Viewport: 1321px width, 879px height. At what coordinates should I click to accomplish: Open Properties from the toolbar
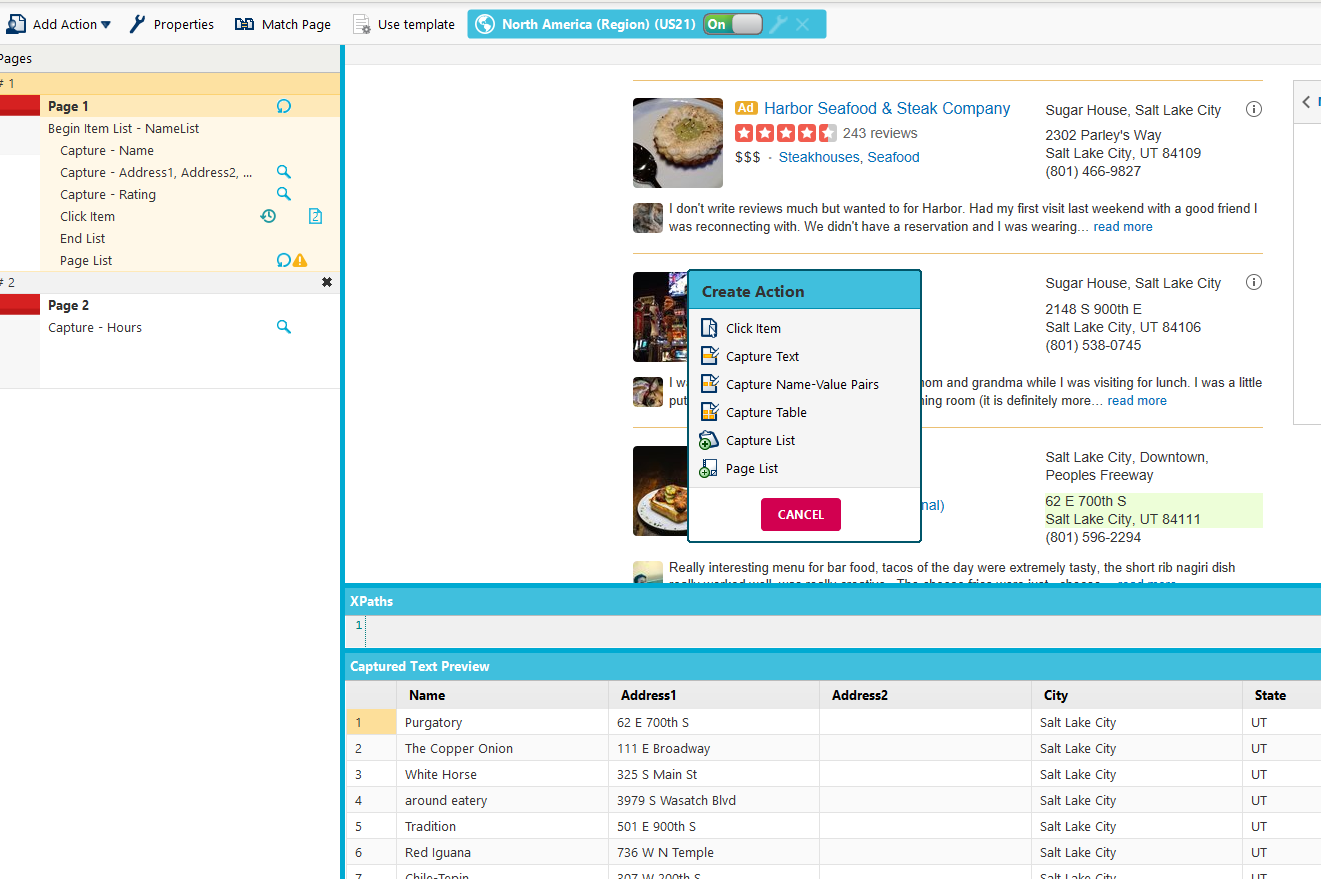click(x=172, y=24)
